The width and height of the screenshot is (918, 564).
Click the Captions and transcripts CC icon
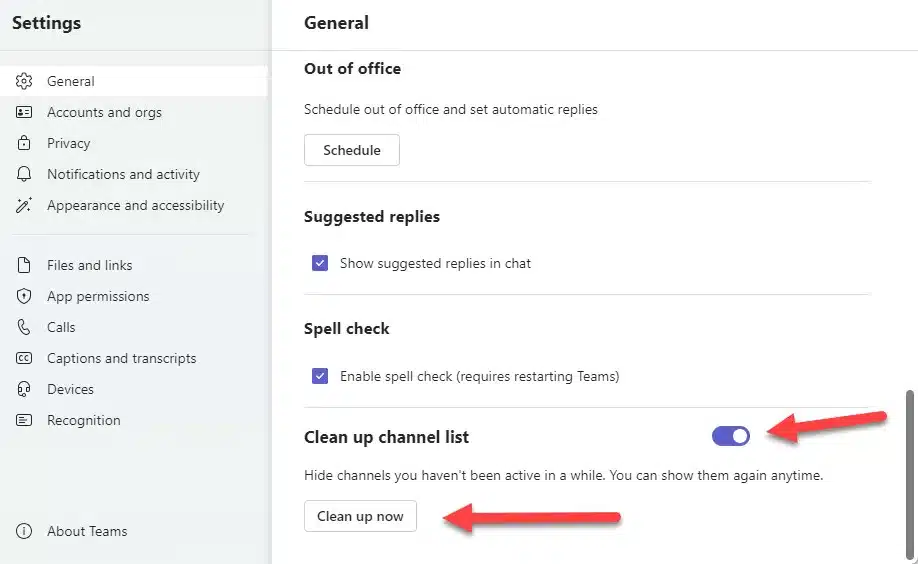tap(25, 358)
